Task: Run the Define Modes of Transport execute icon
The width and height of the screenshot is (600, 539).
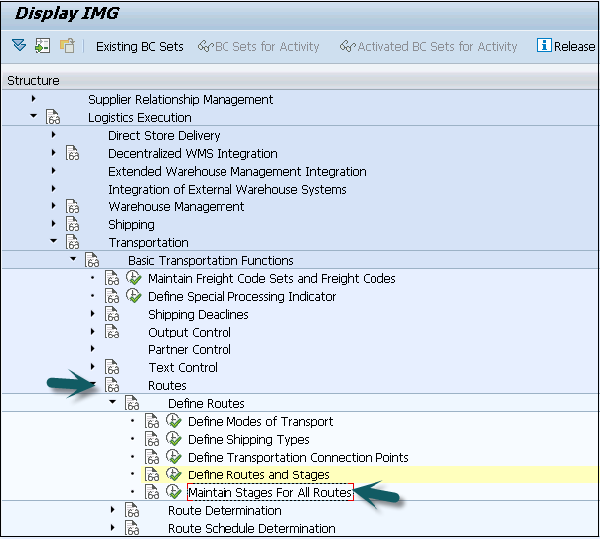Action: click(x=173, y=422)
